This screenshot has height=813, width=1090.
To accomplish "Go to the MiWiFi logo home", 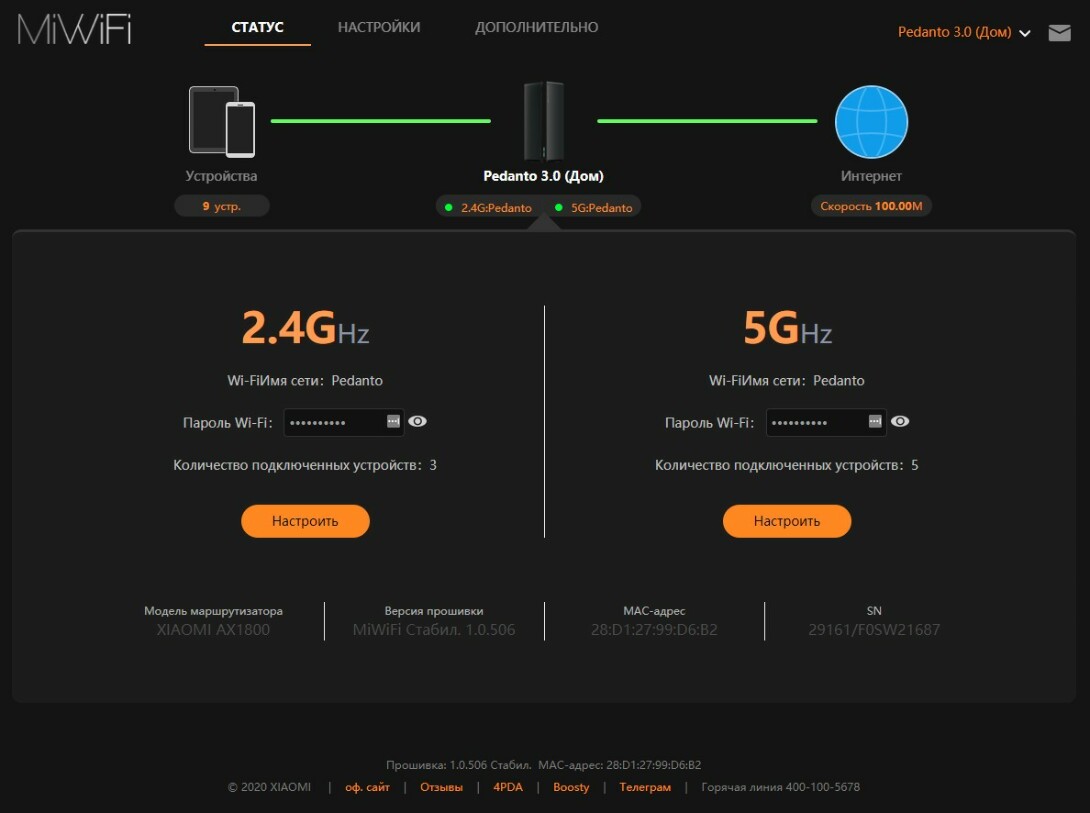I will point(74,29).
